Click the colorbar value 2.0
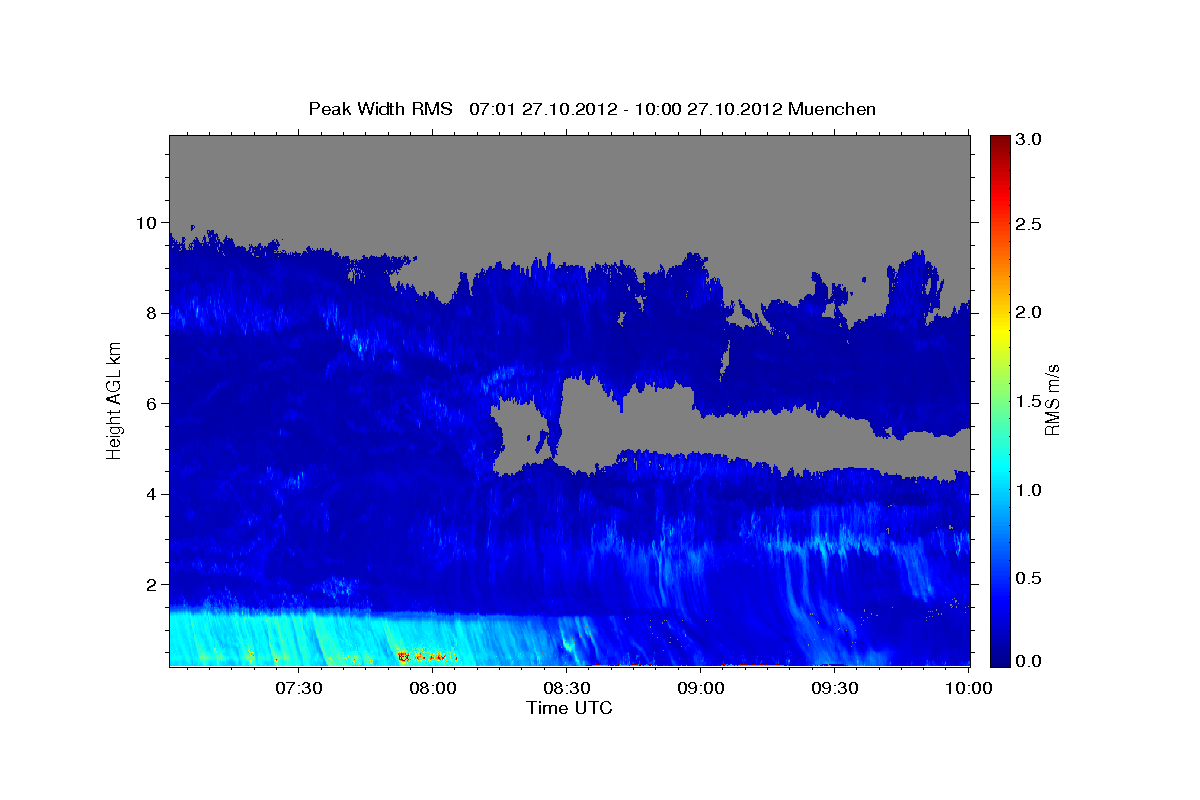Viewport: 1200px width, 800px height. pyautogui.click(x=1030, y=312)
